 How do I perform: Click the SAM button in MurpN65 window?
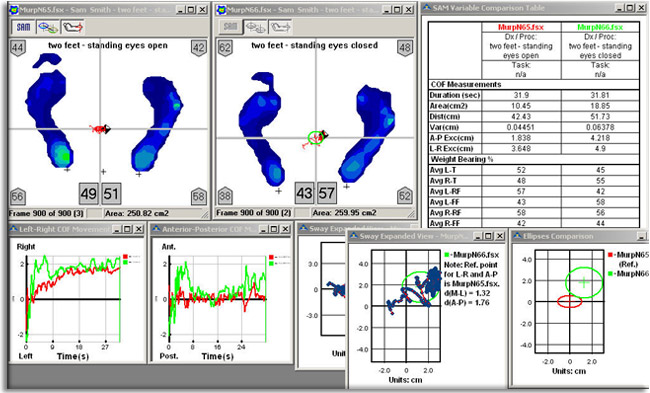23,27
